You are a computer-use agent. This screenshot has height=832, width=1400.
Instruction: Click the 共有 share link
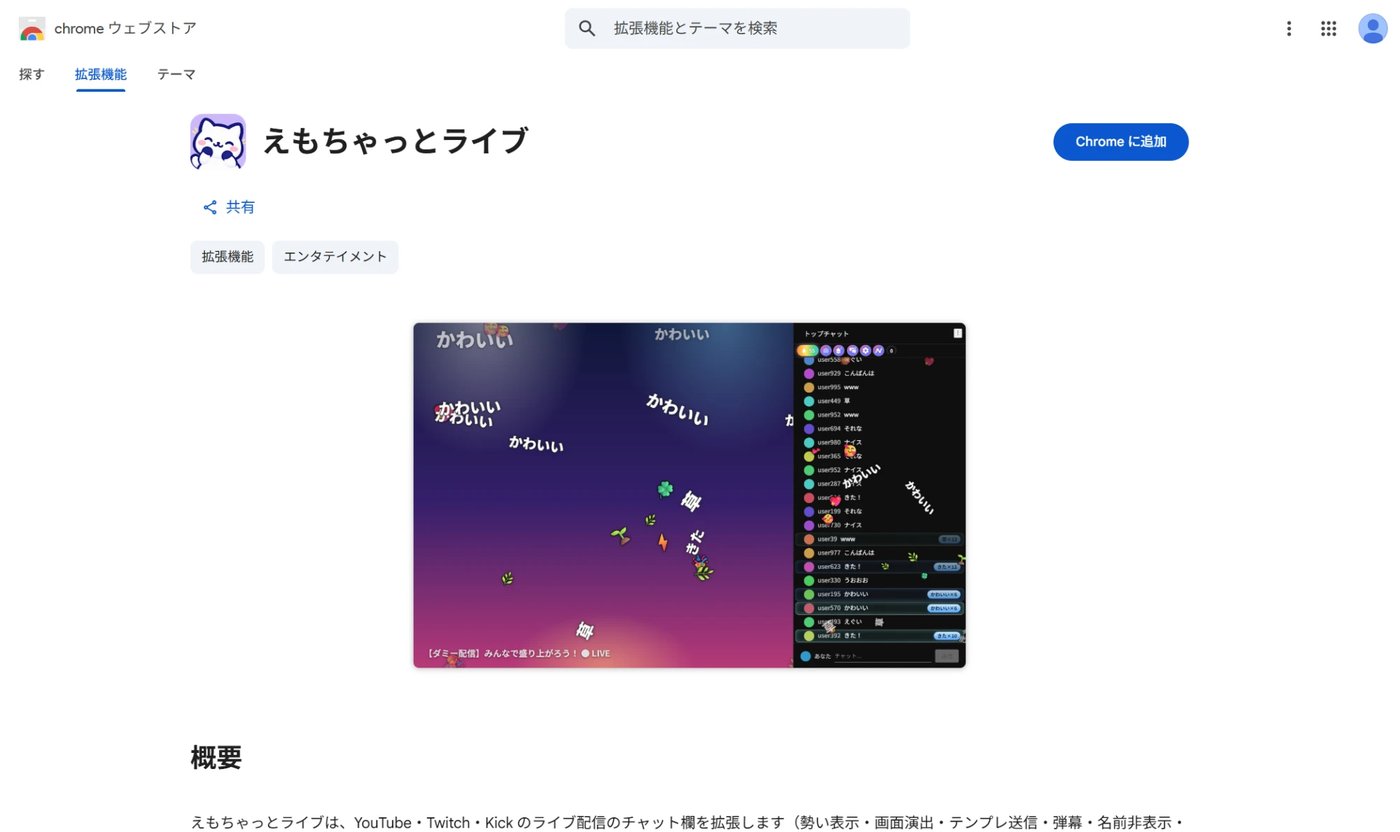pyautogui.click(x=229, y=207)
